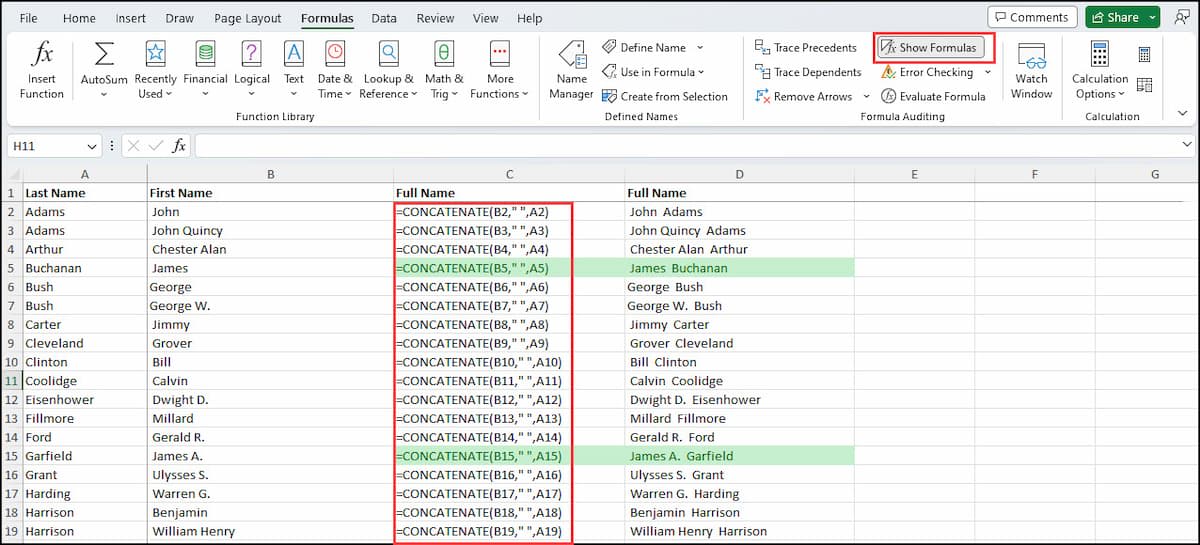Open the More Functions icon
This screenshot has width=1200, height=545.
click(x=500, y=54)
